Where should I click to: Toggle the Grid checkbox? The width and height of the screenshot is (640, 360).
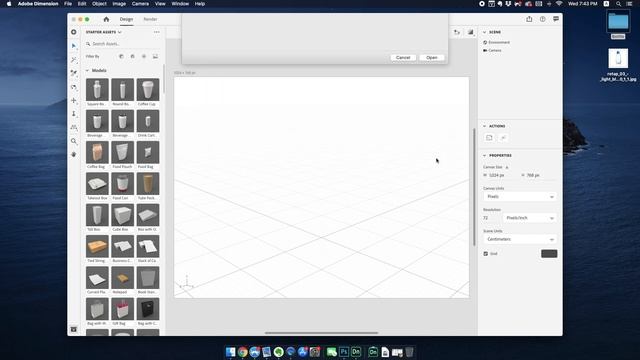click(x=486, y=253)
